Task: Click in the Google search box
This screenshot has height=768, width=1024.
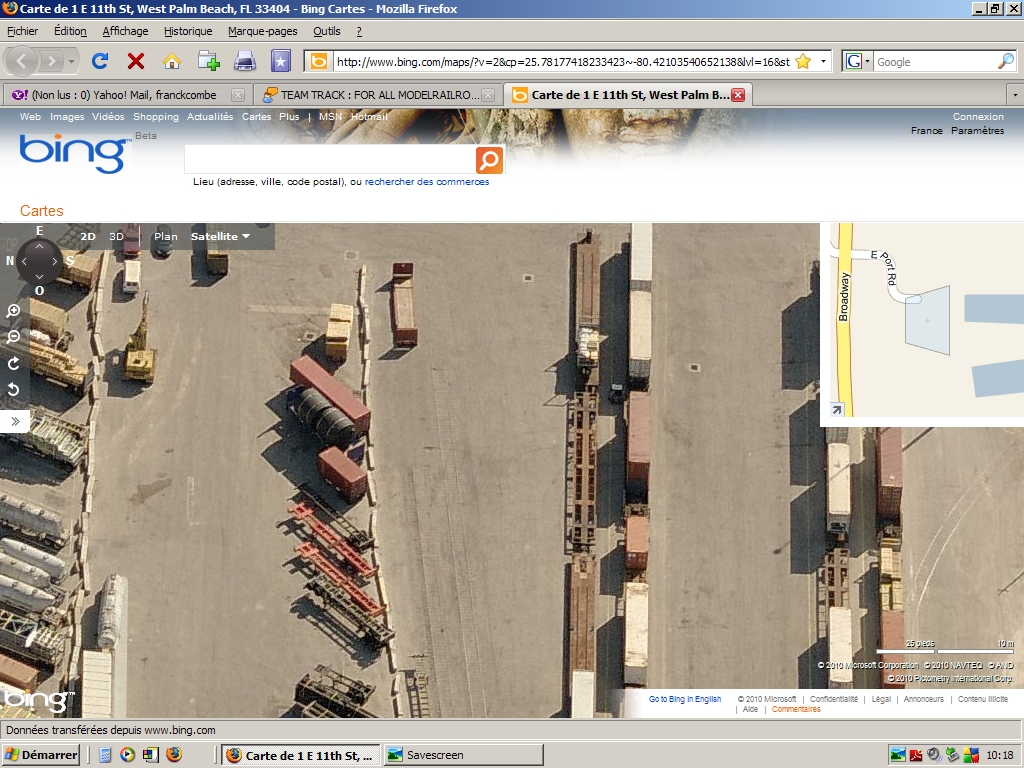Action: pyautogui.click(x=935, y=61)
